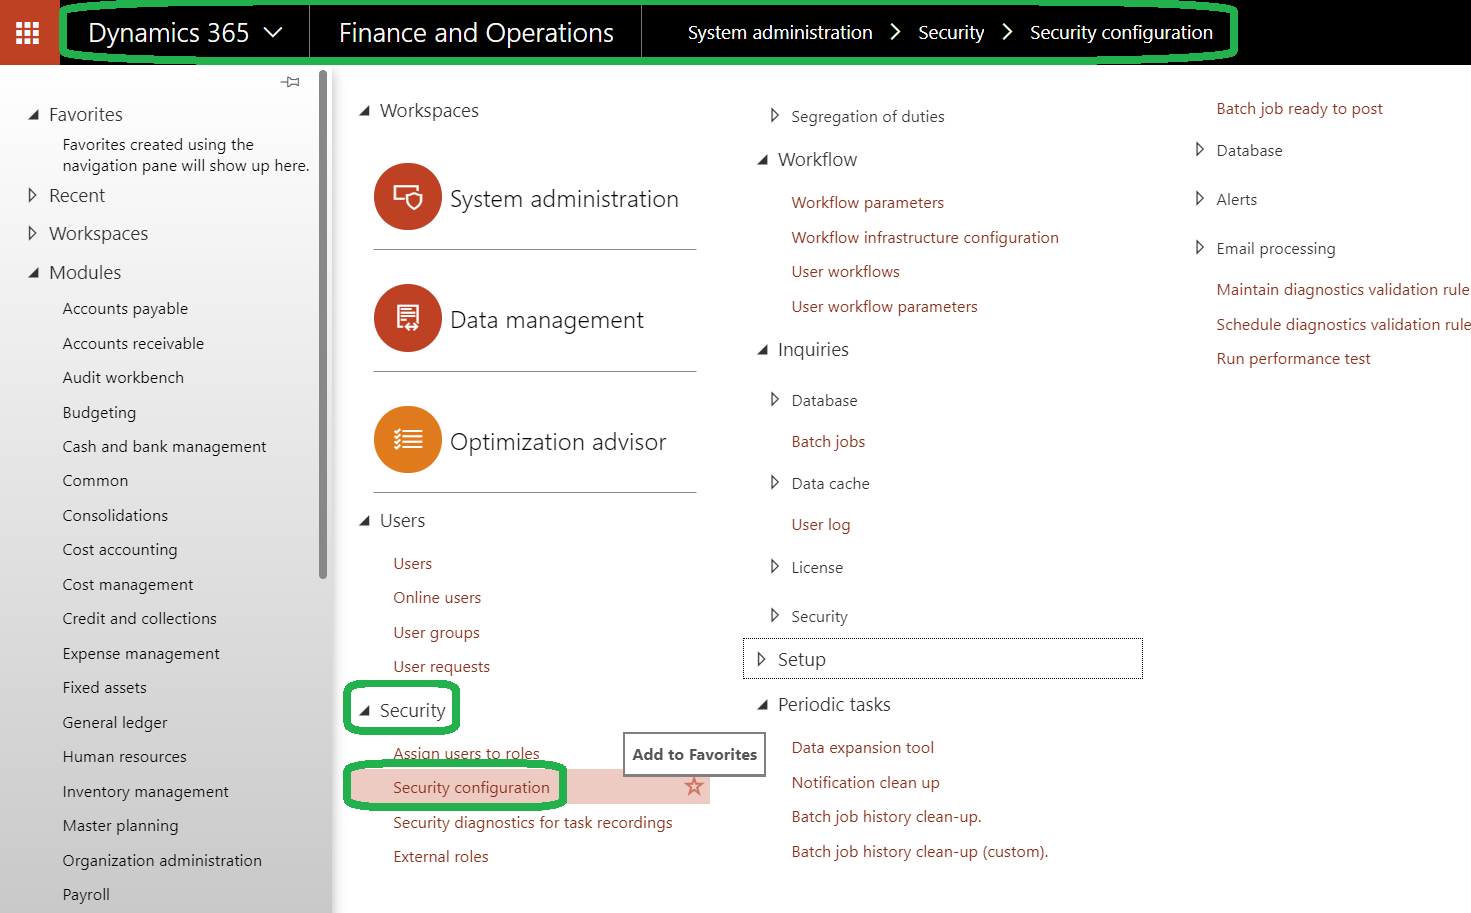Pin the navigation pane open
The height and width of the screenshot is (913, 1471).
pyautogui.click(x=290, y=81)
